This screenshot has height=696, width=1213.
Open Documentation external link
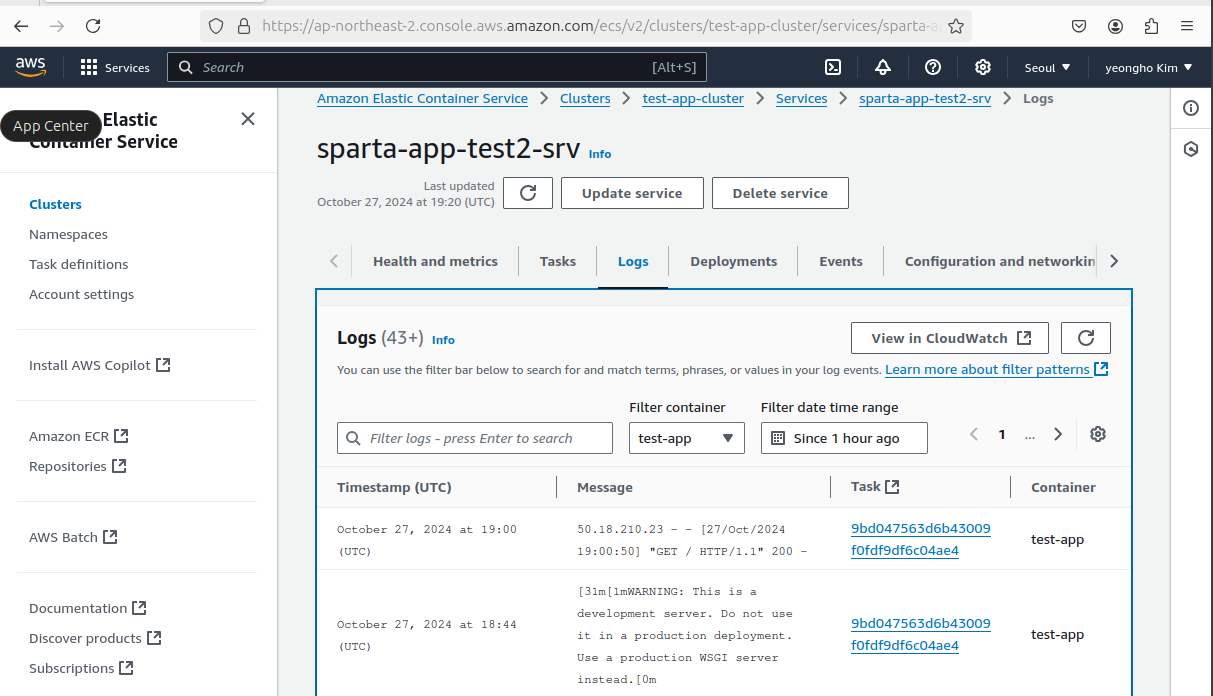click(x=87, y=608)
